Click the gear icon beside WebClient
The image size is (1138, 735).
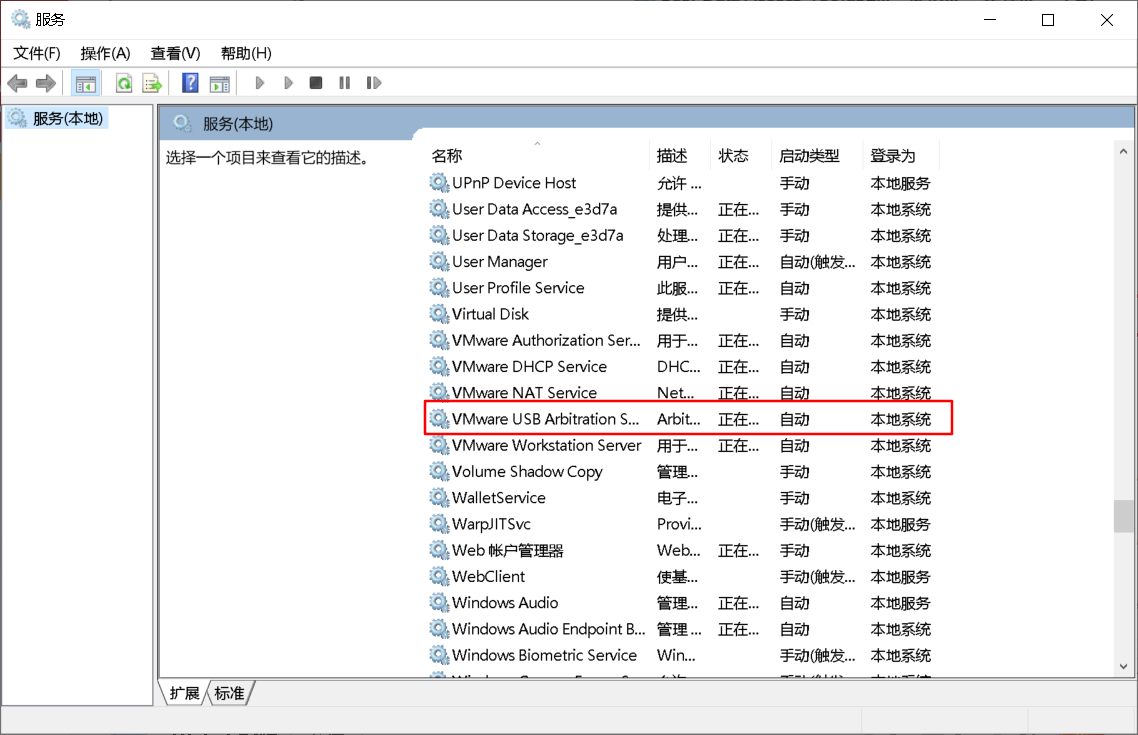coord(439,576)
